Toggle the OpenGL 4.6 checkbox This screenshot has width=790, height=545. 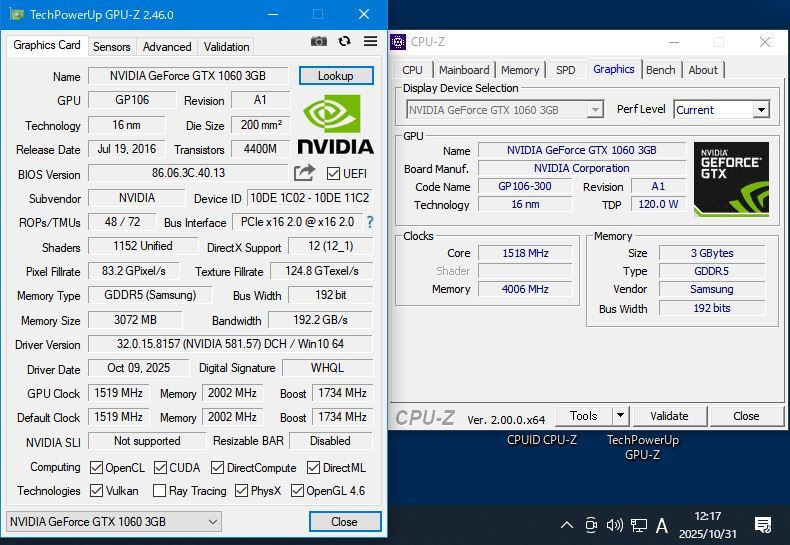coord(297,490)
